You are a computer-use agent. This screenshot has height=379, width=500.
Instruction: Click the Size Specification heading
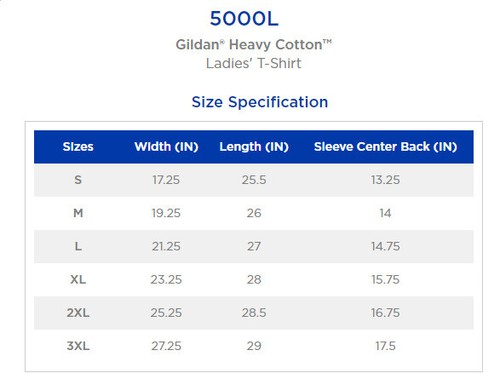click(260, 102)
